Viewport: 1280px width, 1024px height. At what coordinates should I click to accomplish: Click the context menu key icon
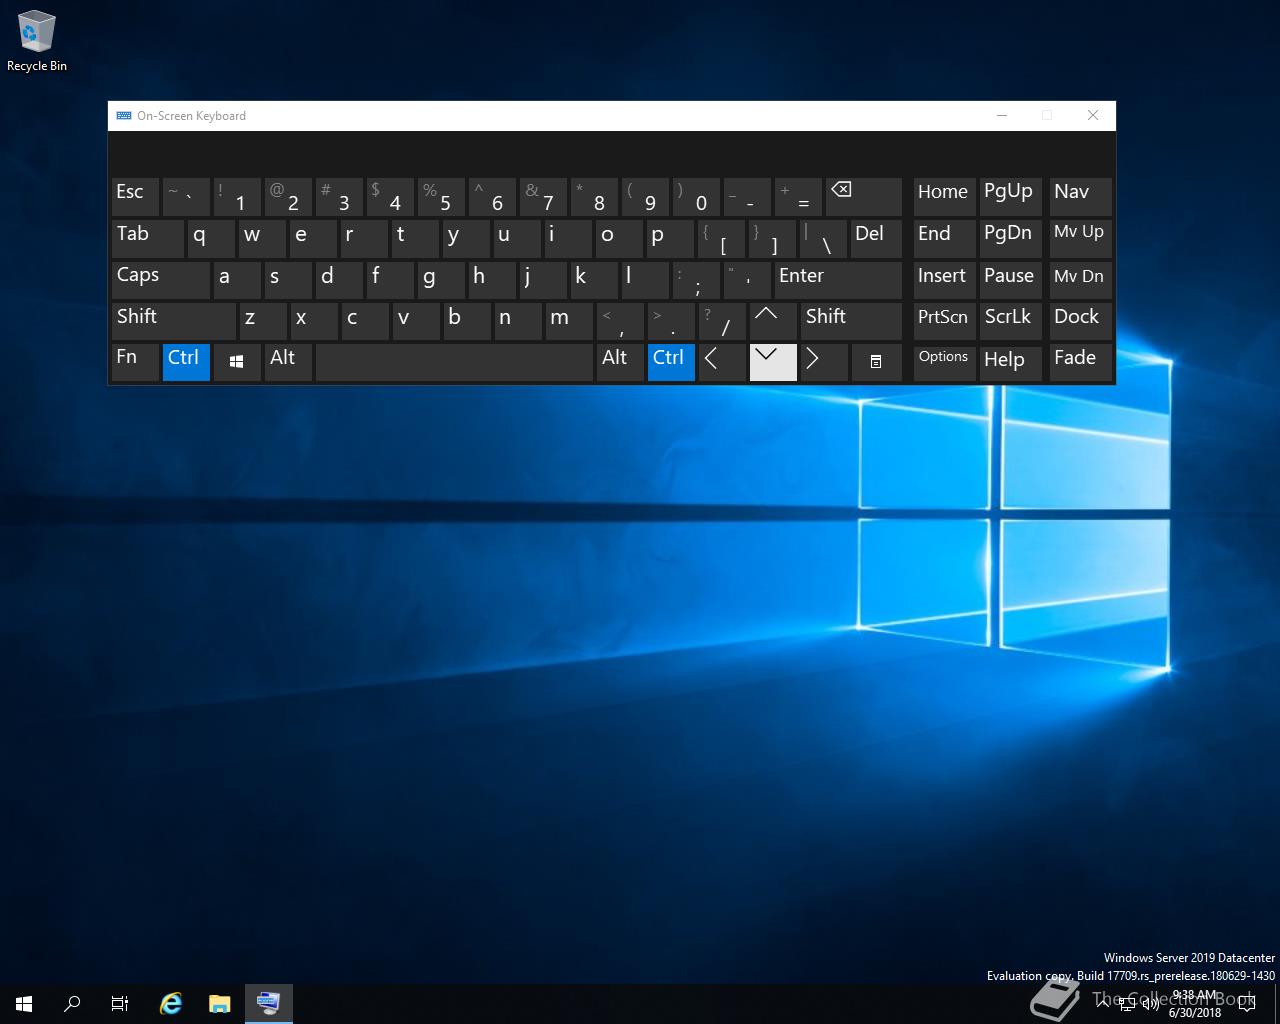click(x=876, y=362)
